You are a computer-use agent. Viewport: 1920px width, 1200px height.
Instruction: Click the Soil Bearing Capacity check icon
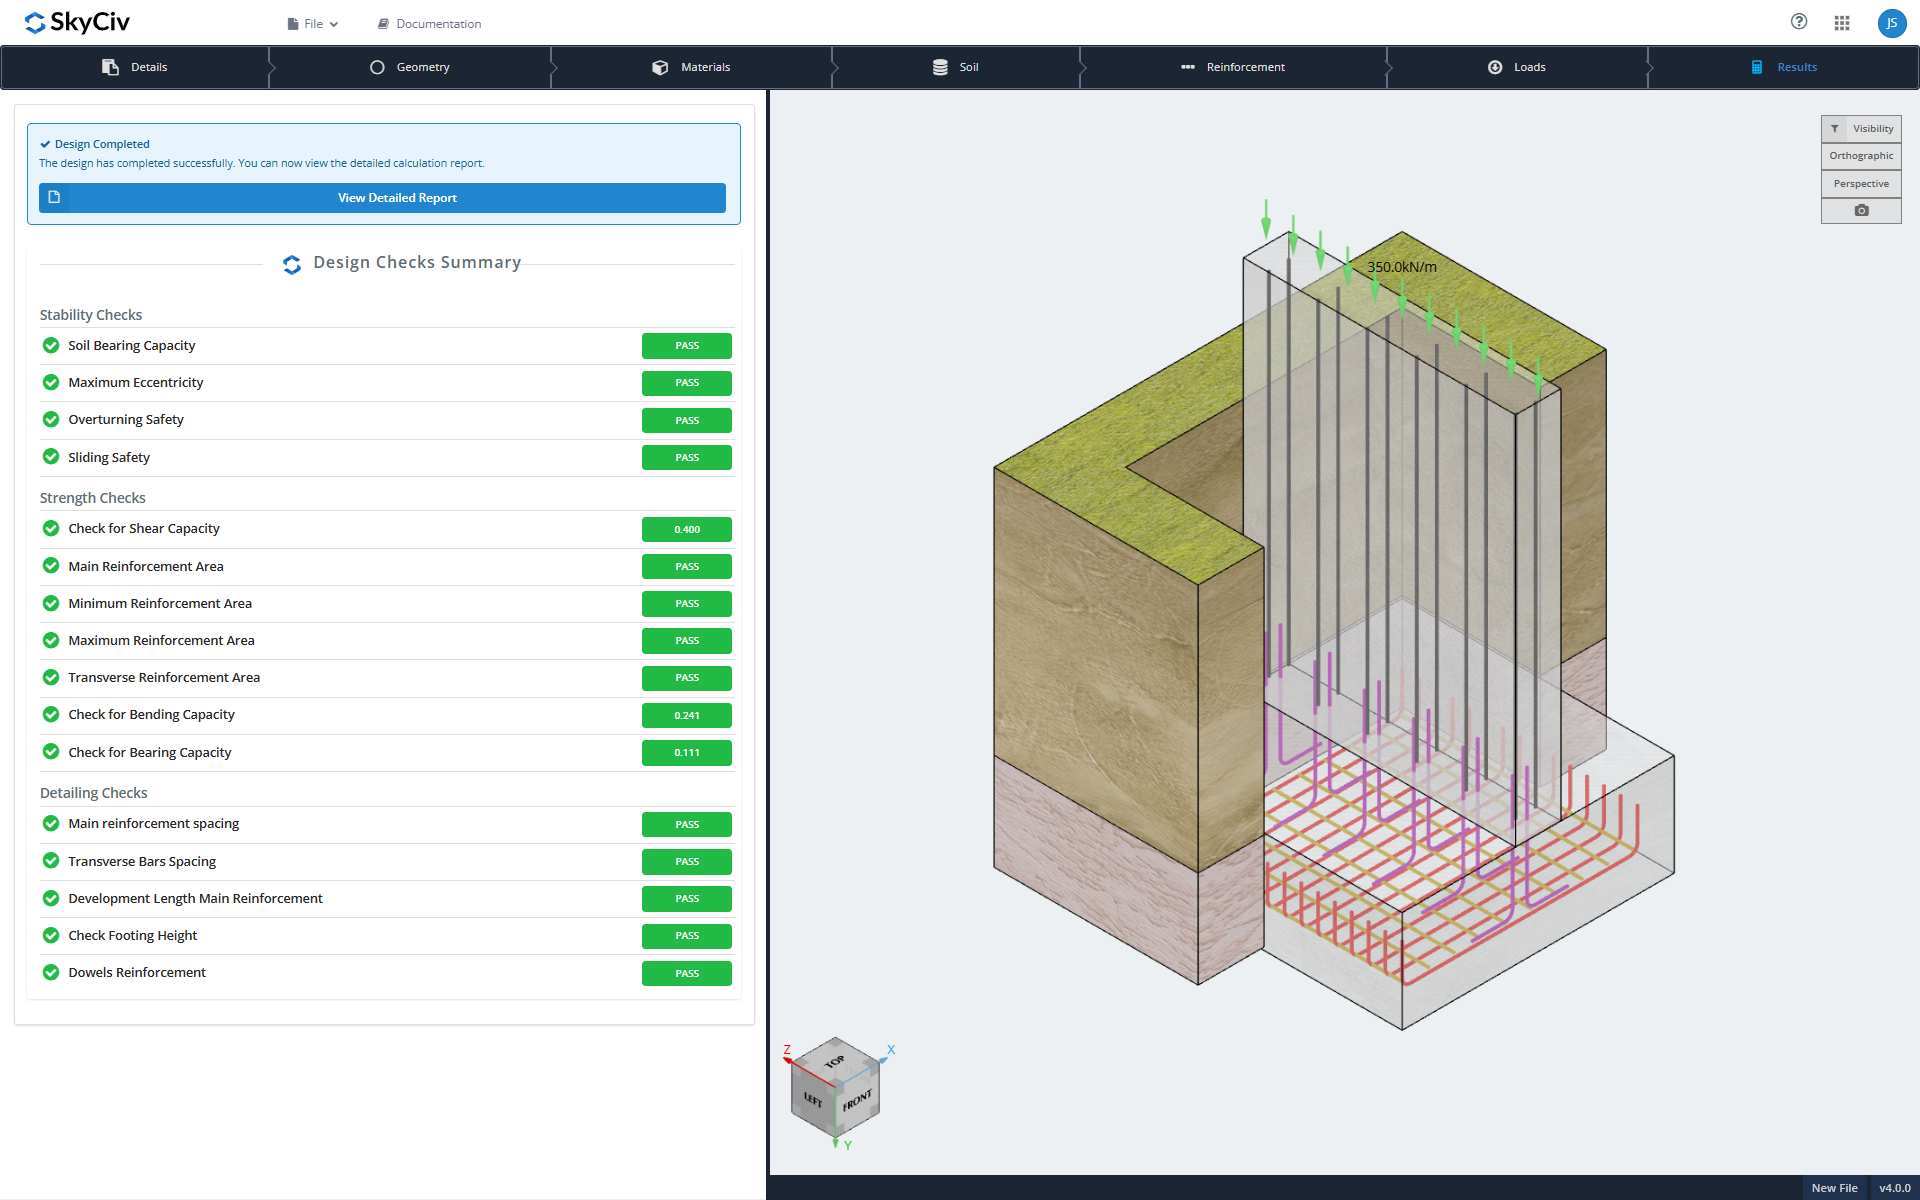[x=51, y=345]
